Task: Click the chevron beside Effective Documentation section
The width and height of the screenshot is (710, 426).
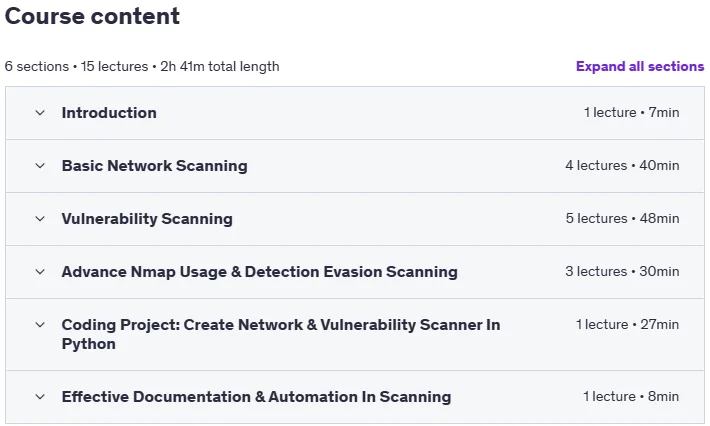Action: coord(40,397)
